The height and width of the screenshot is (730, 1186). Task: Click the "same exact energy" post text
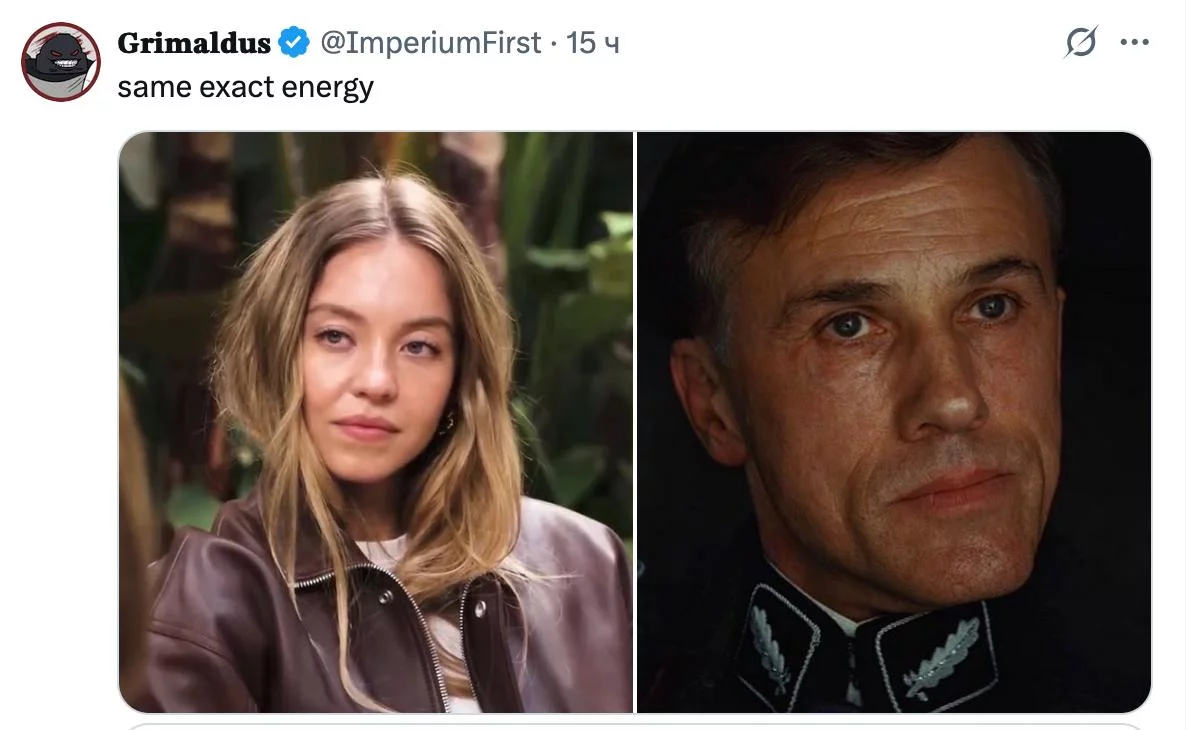coord(245,87)
